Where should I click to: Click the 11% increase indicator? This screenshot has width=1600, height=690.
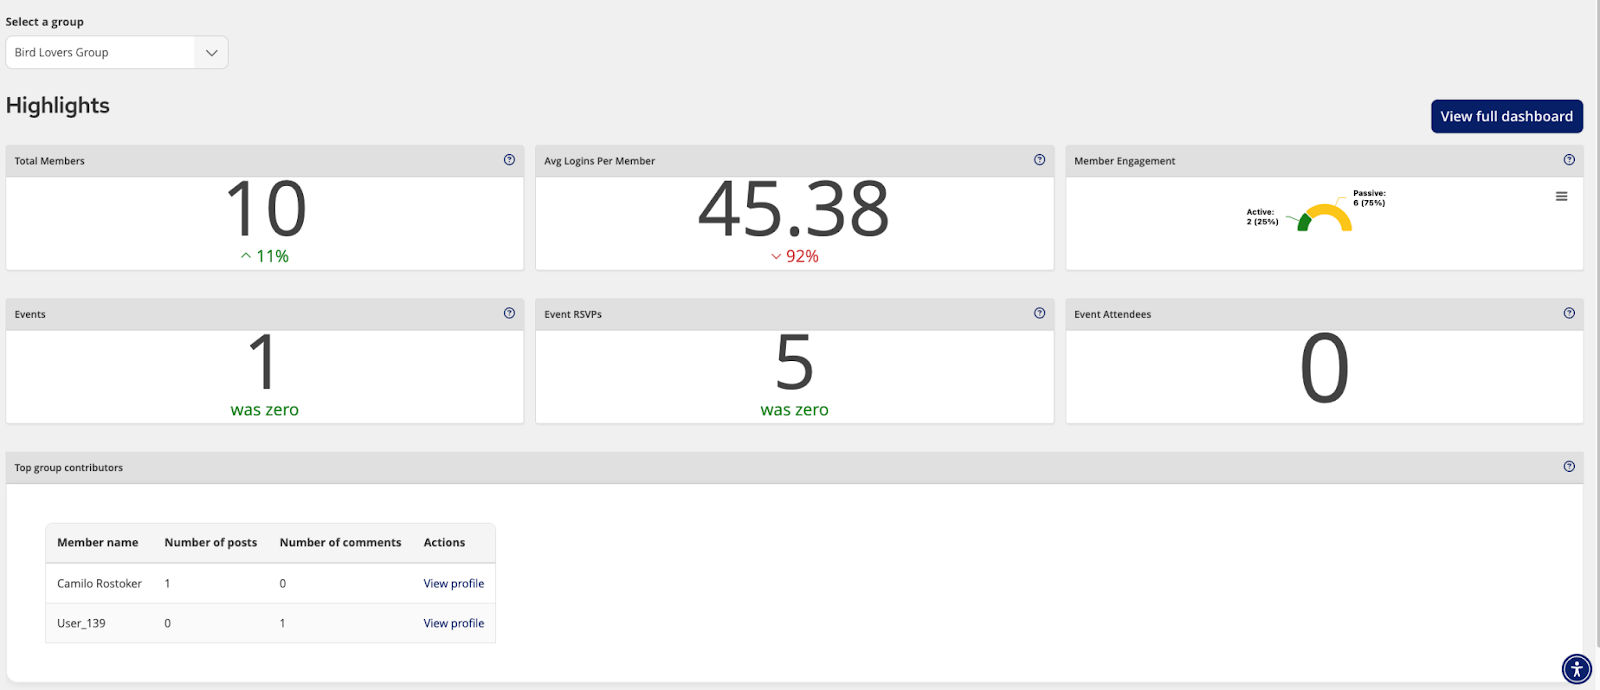[265, 256]
